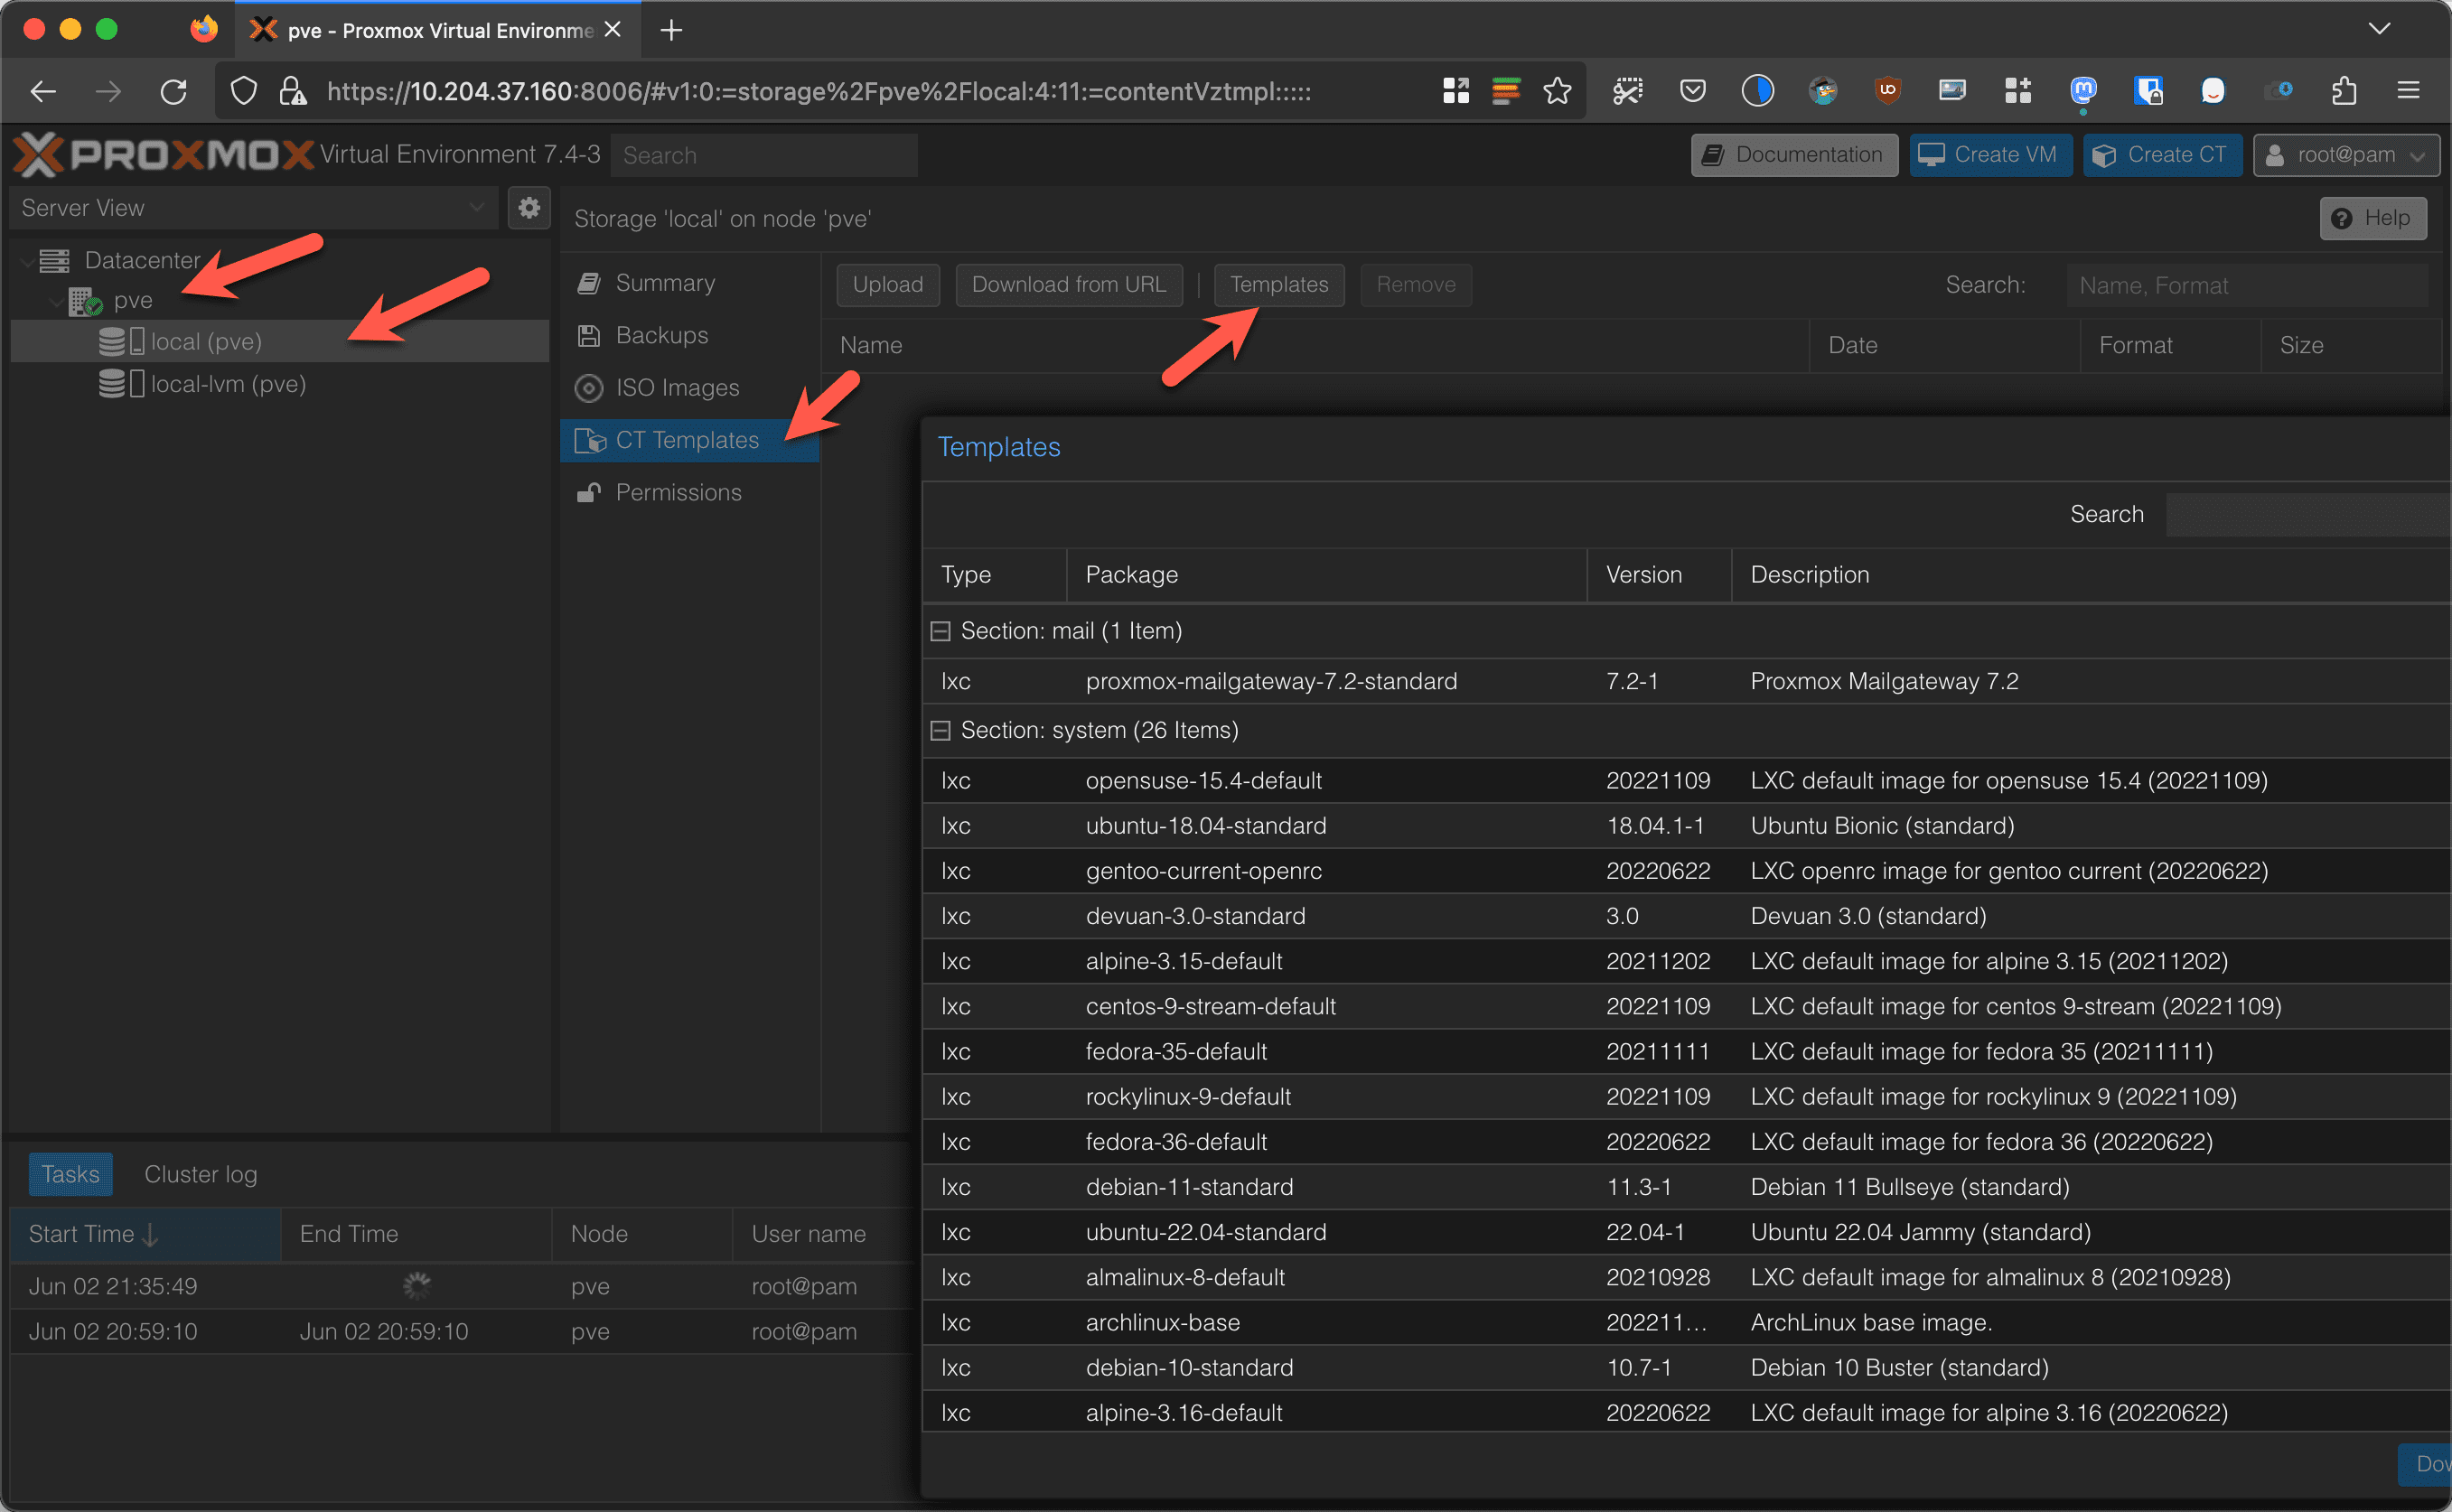Open a new browser tab
Image resolution: width=2452 pixels, height=1512 pixels.
click(671, 30)
